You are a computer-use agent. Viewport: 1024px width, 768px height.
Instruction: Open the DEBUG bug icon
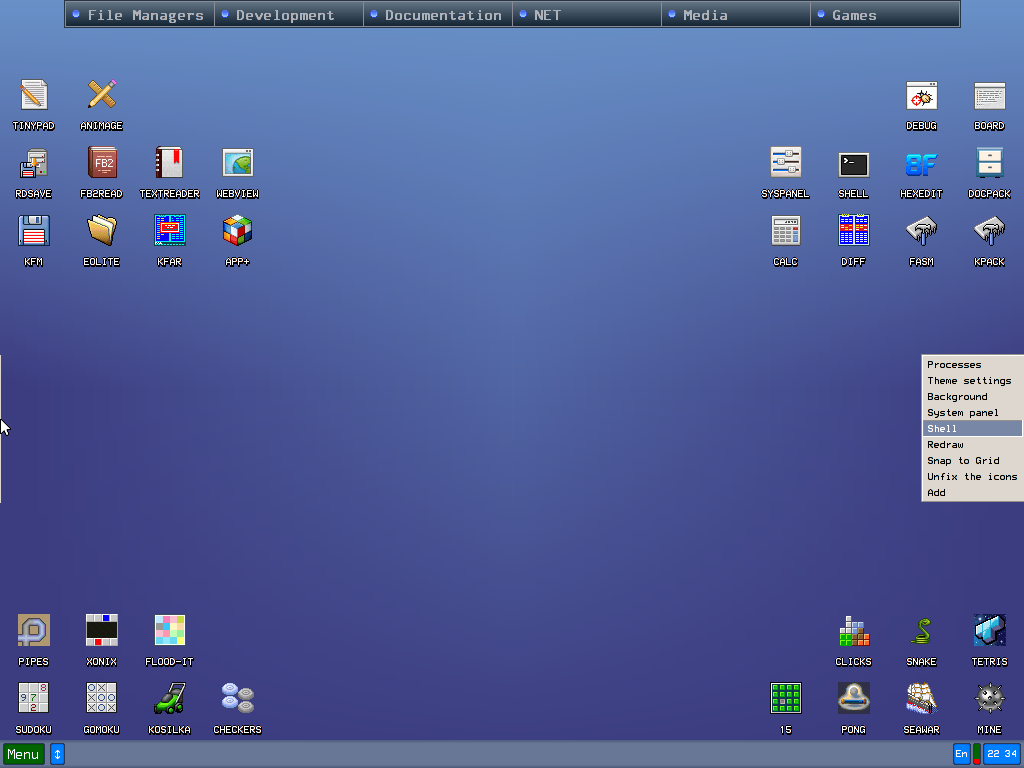click(x=921, y=96)
